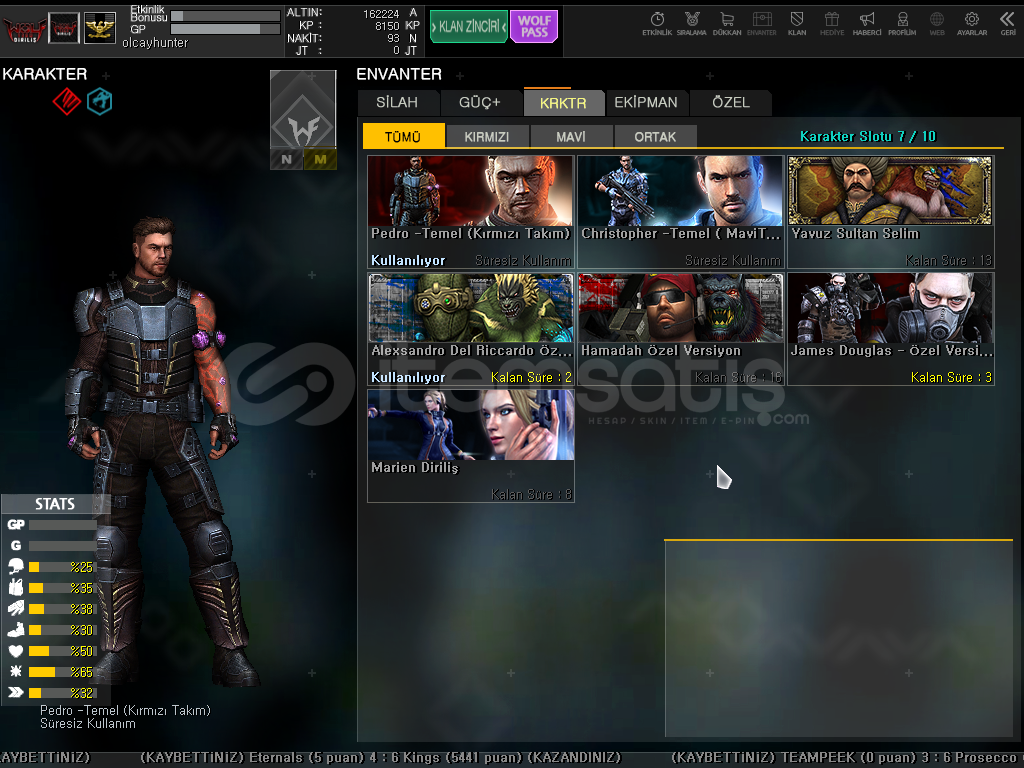Image resolution: width=1024 pixels, height=768 pixels.
Task: Toggle the N mode button
Action: pos(287,159)
